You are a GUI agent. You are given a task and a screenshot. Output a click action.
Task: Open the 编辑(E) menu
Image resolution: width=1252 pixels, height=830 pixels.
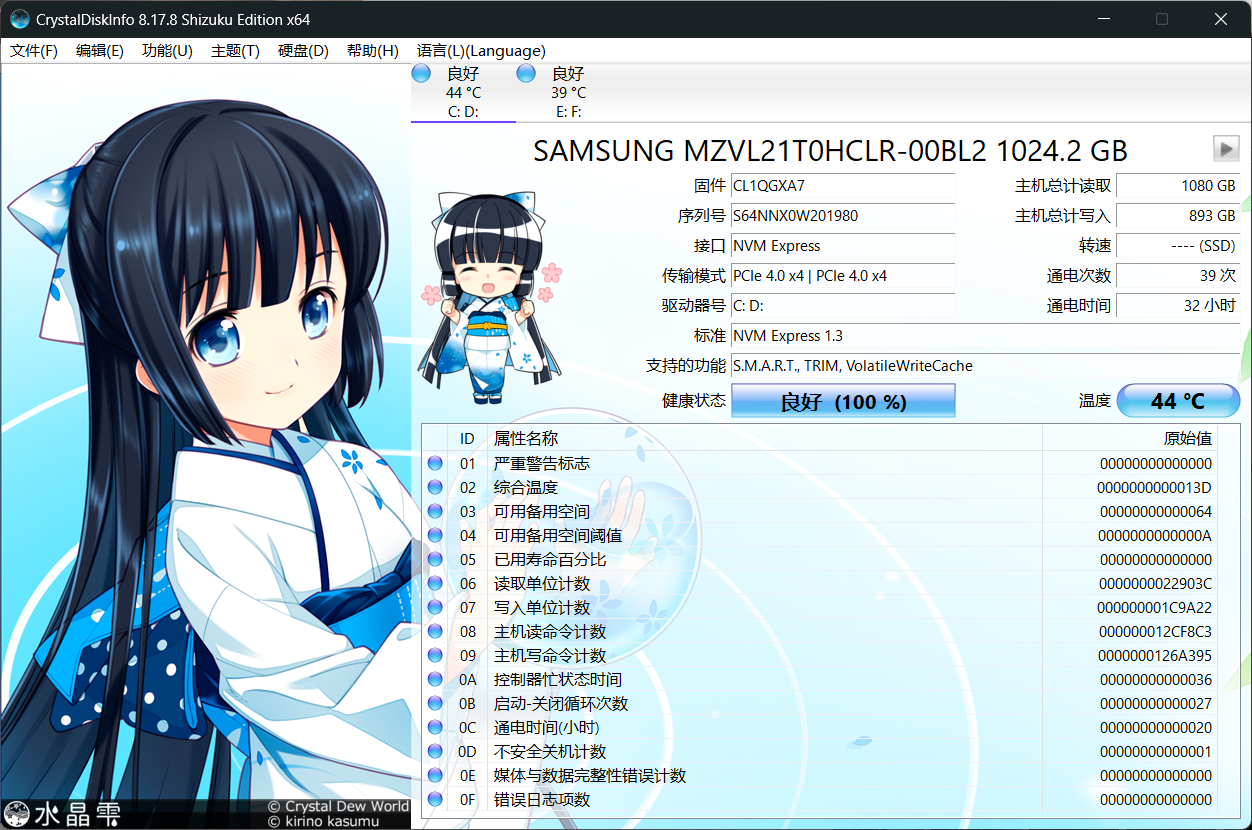(x=100, y=51)
